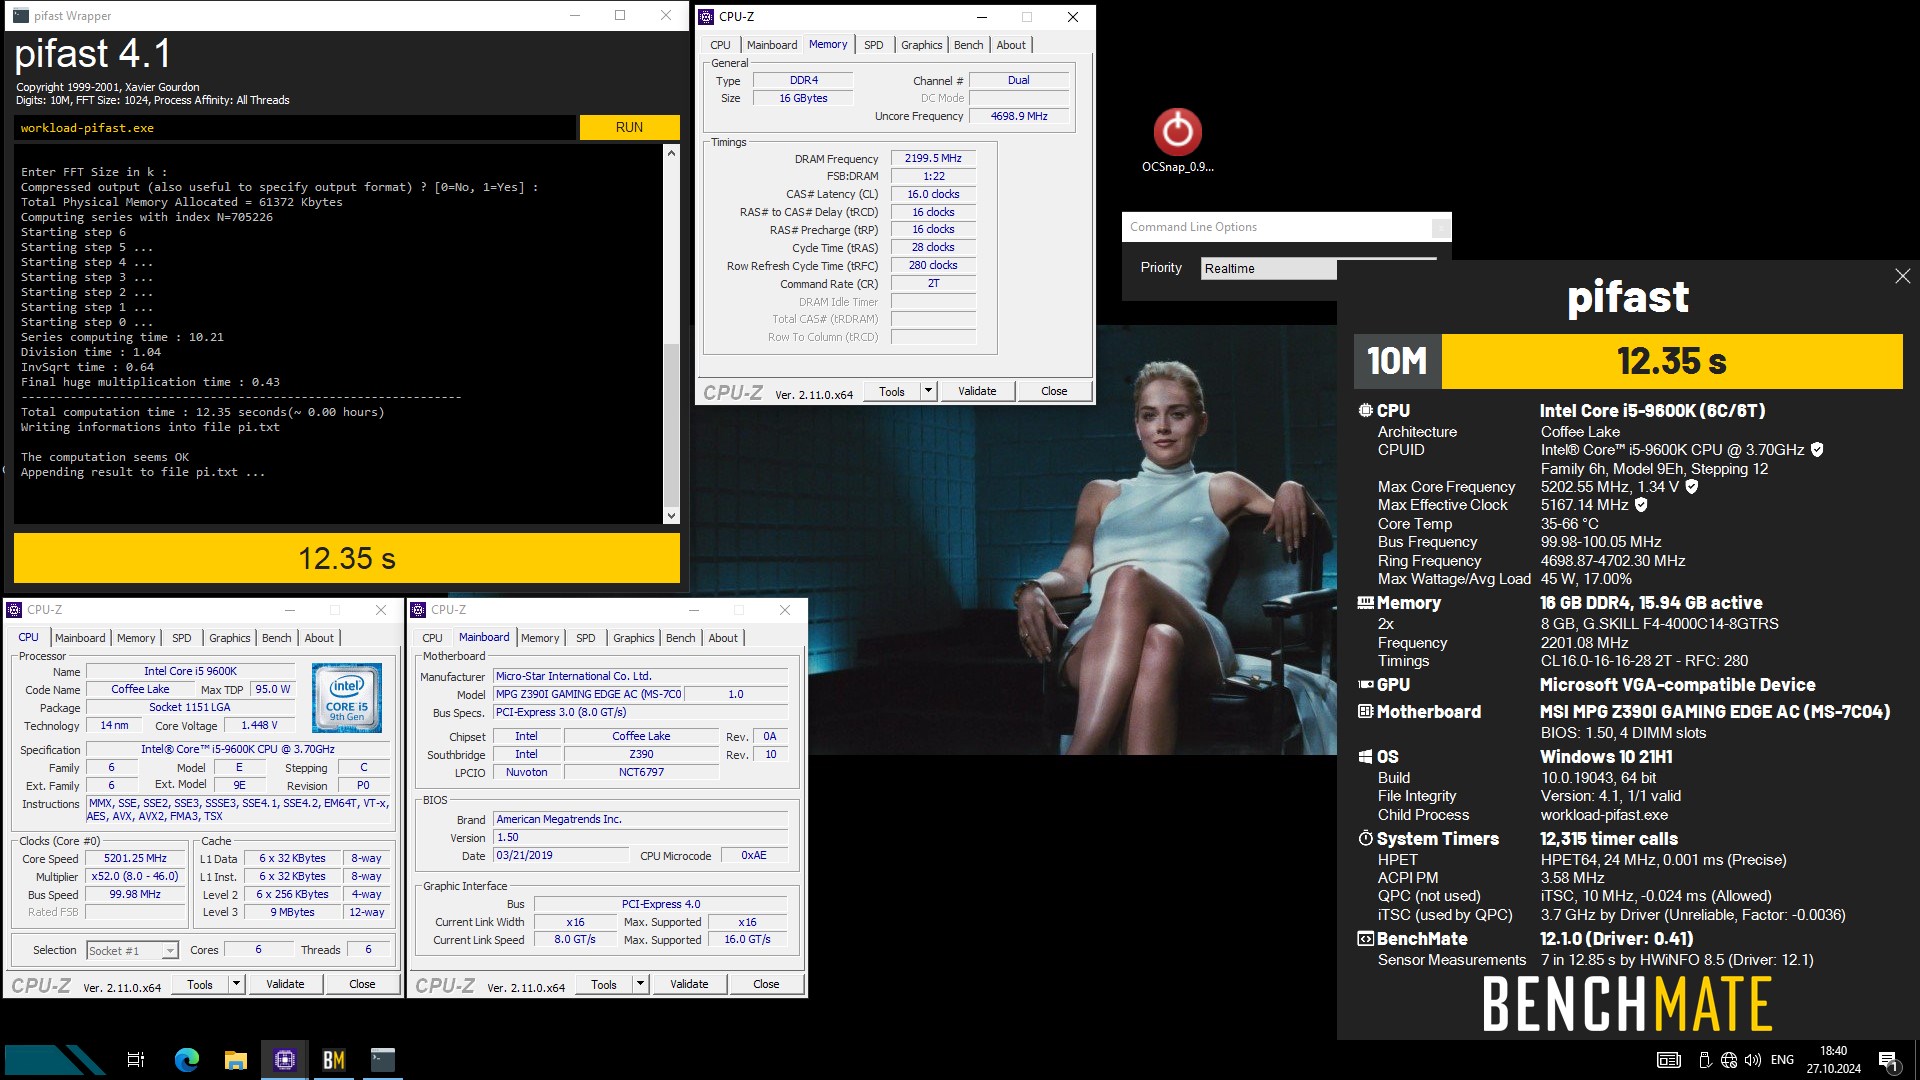Expand Tools dropdown in CPU-Z CPU window
This screenshot has width=1920, height=1080.
(x=236, y=984)
